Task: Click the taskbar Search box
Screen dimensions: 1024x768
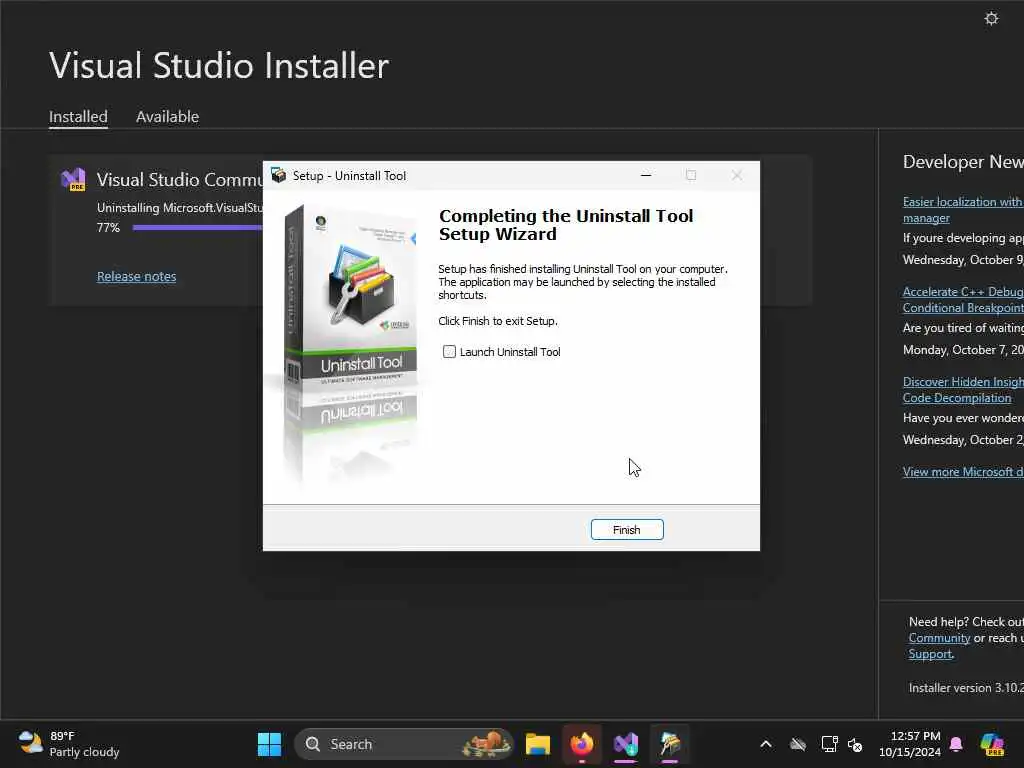Action: 404,744
